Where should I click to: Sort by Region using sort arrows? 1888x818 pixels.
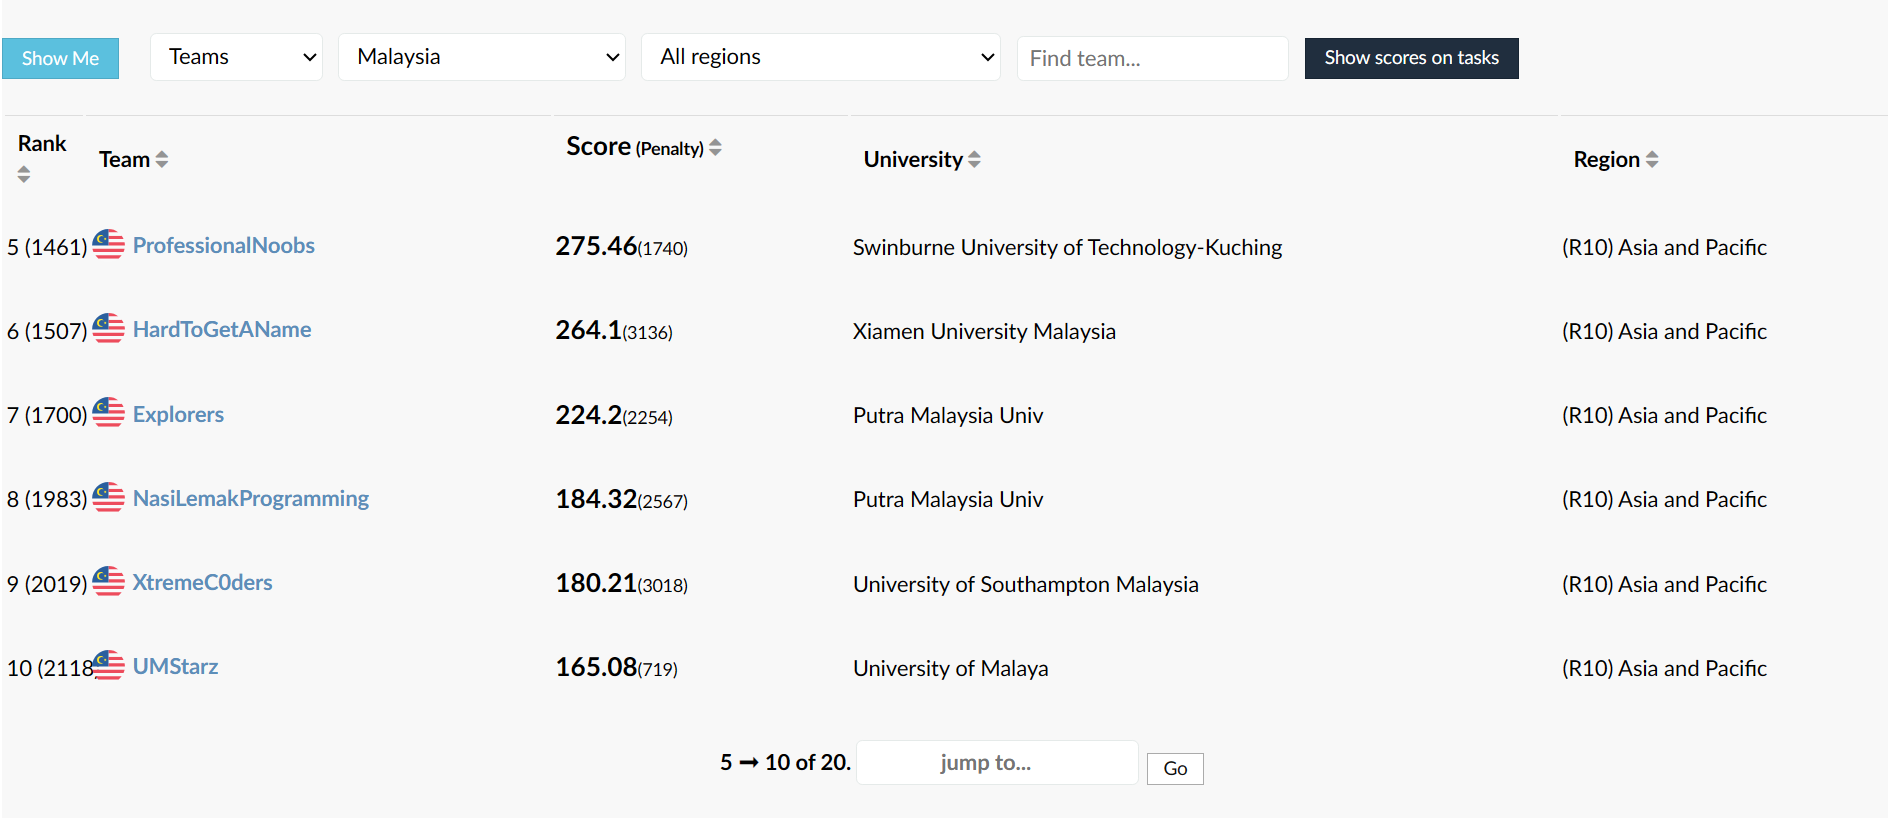(1652, 159)
